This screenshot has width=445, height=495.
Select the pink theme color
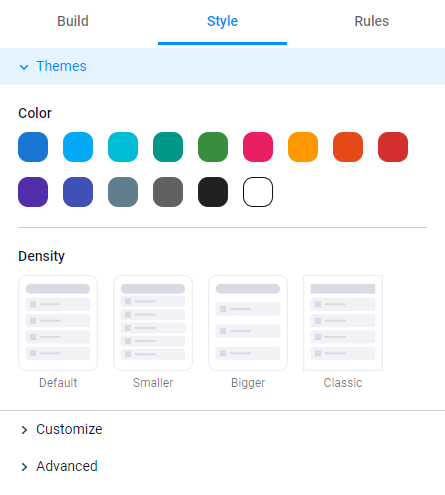click(x=258, y=147)
